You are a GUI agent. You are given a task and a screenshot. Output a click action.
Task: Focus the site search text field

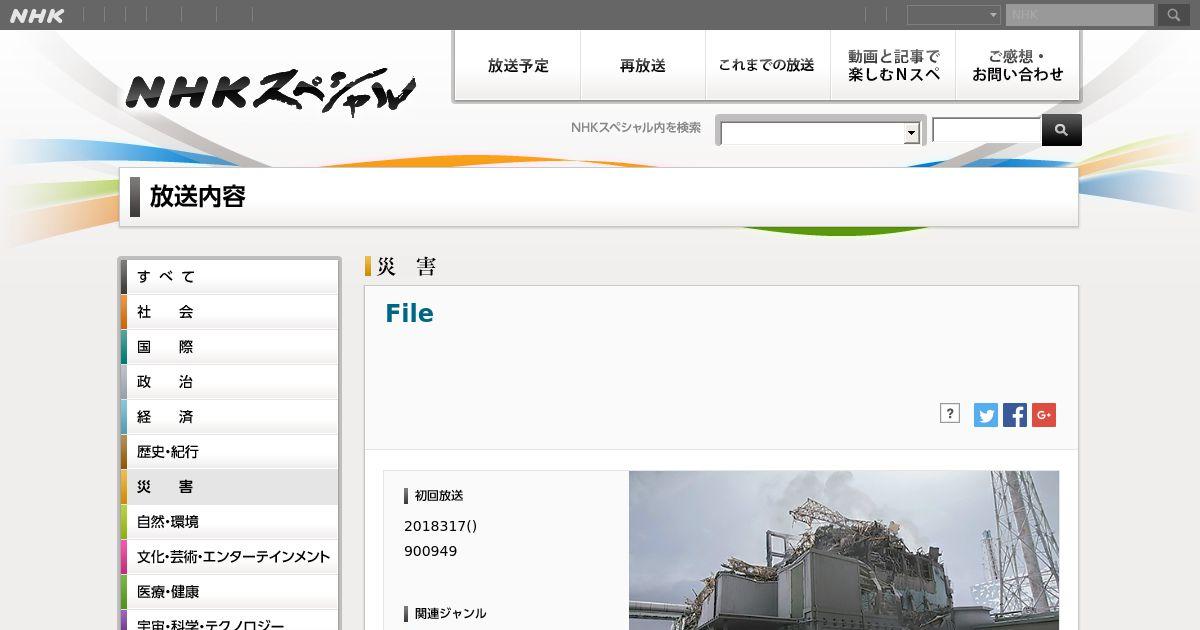pyautogui.click(x=987, y=130)
